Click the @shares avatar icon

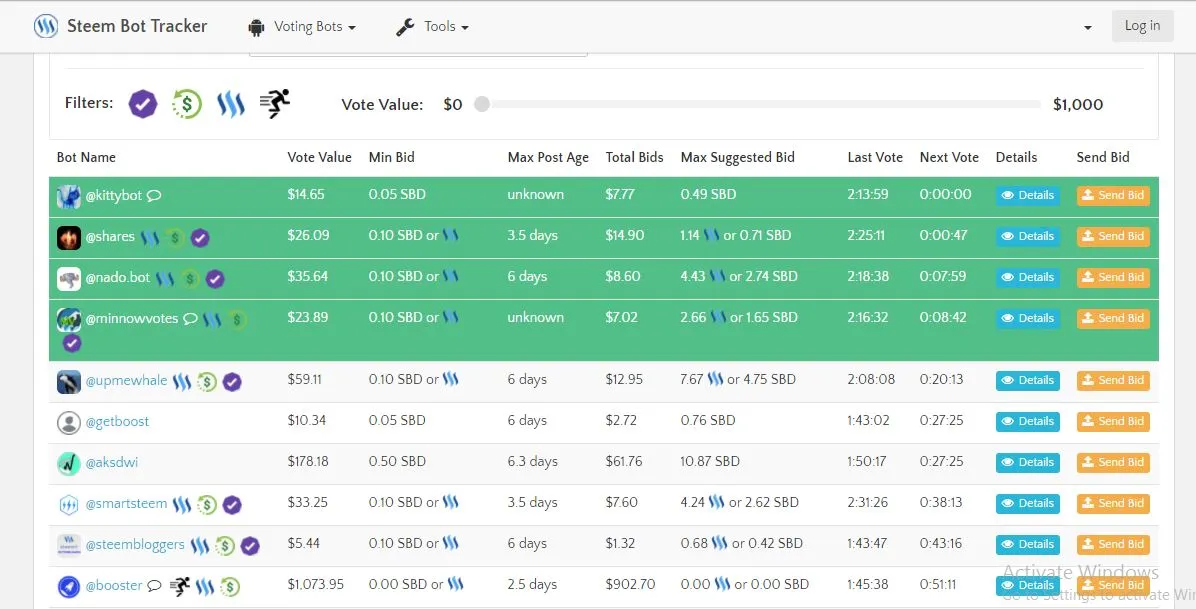tap(69, 237)
